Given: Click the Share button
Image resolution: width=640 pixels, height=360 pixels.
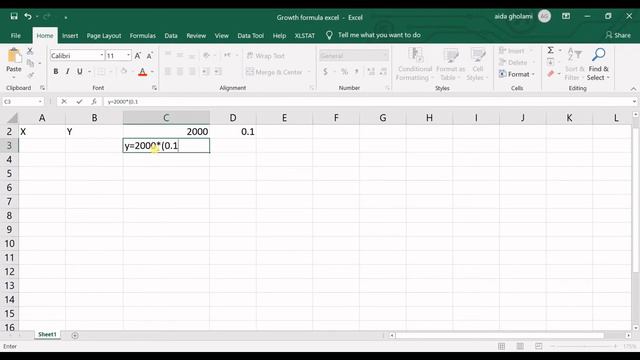Looking at the screenshot, I should 618,35.
